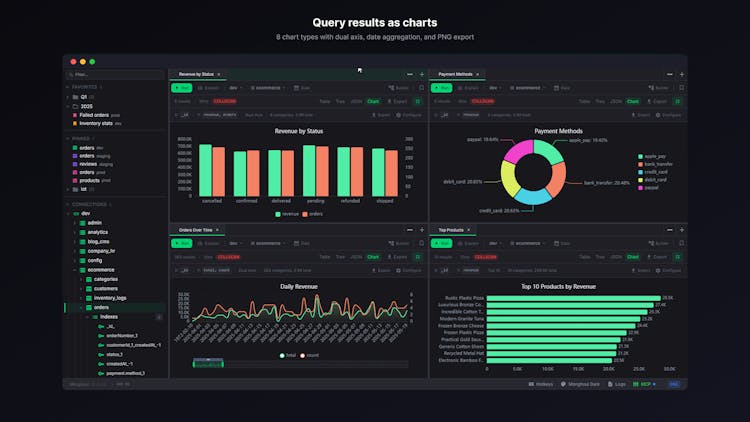
Task: Export the Revenue by Status results
Action: (x=398, y=101)
